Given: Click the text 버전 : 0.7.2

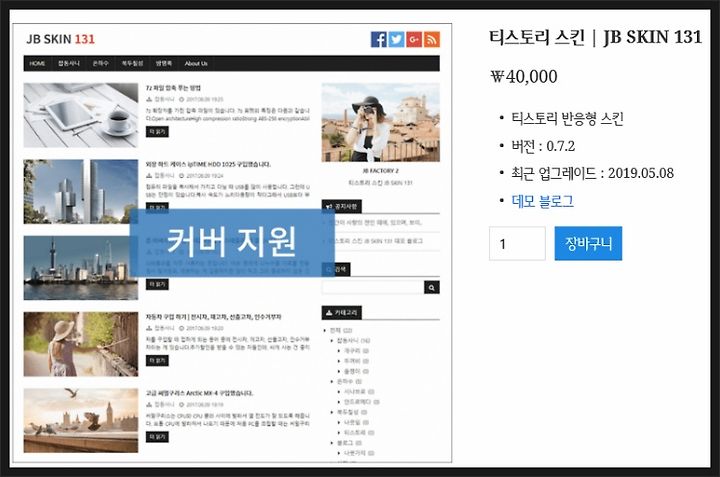Looking at the screenshot, I should (x=543, y=146).
